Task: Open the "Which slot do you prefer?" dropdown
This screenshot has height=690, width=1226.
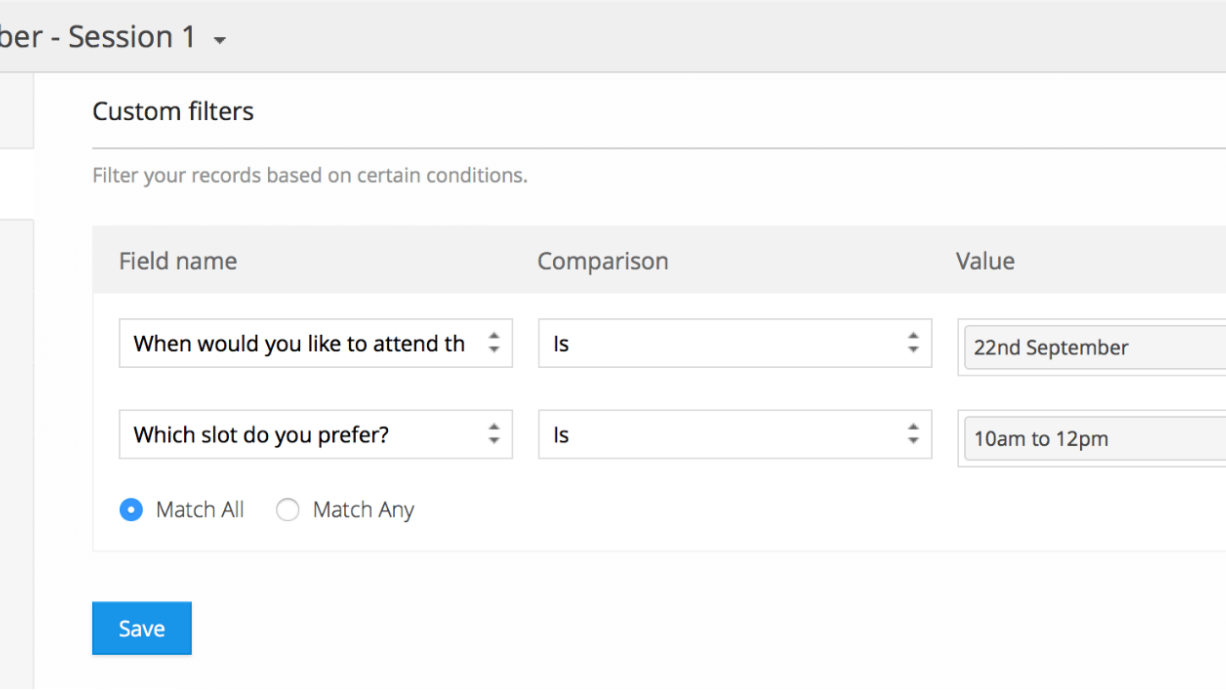Action: point(300,434)
